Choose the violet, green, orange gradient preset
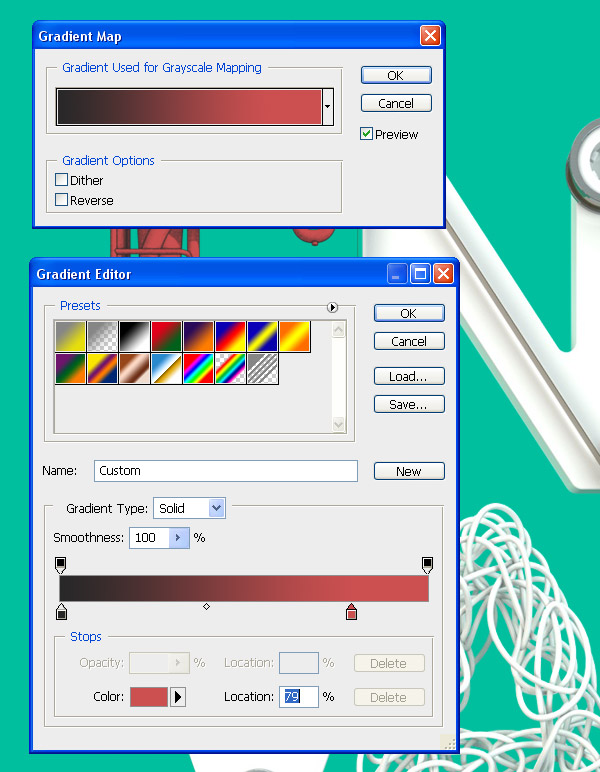This screenshot has height=772, width=600. click(70, 368)
